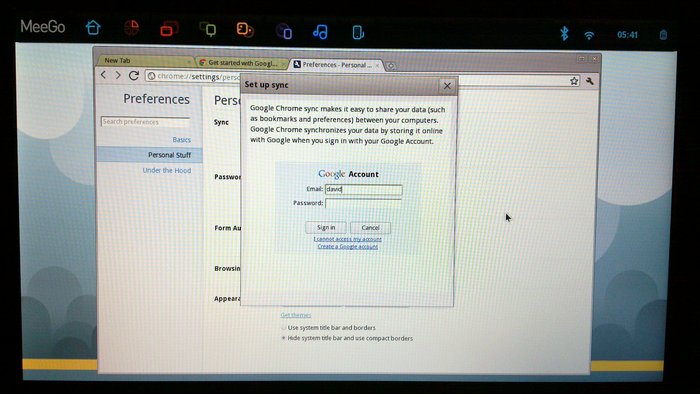Click the Search preferences field
The height and width of the screenshot is (394, 700).
(146, 122)
